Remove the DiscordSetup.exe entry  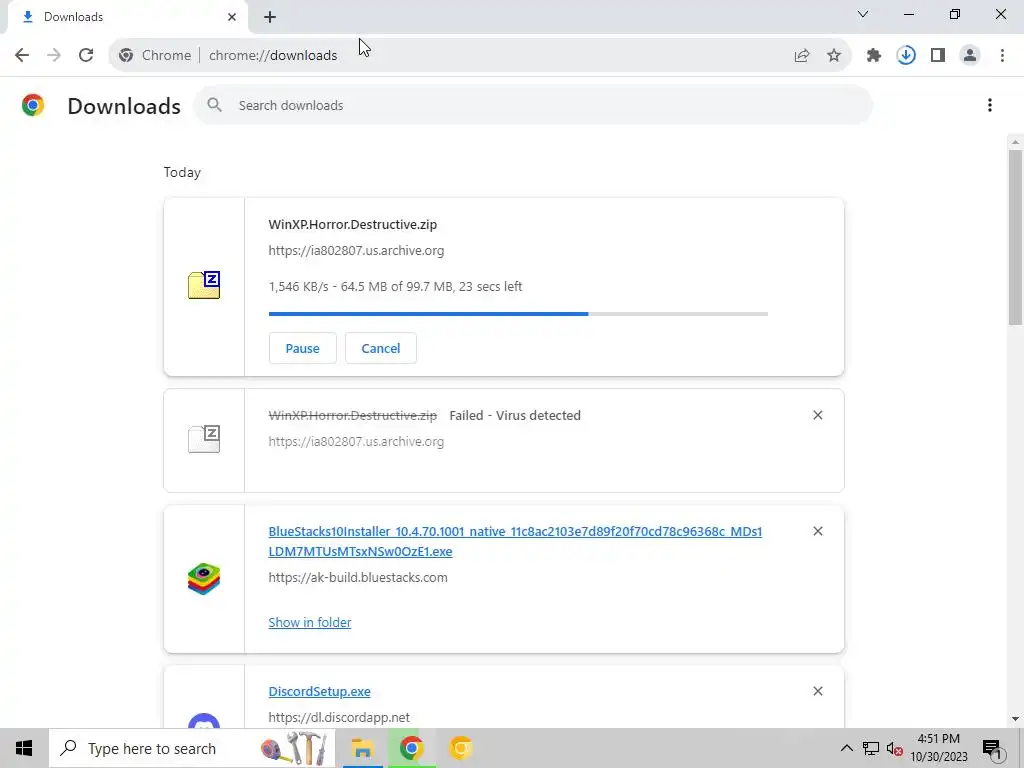[818, 691]
